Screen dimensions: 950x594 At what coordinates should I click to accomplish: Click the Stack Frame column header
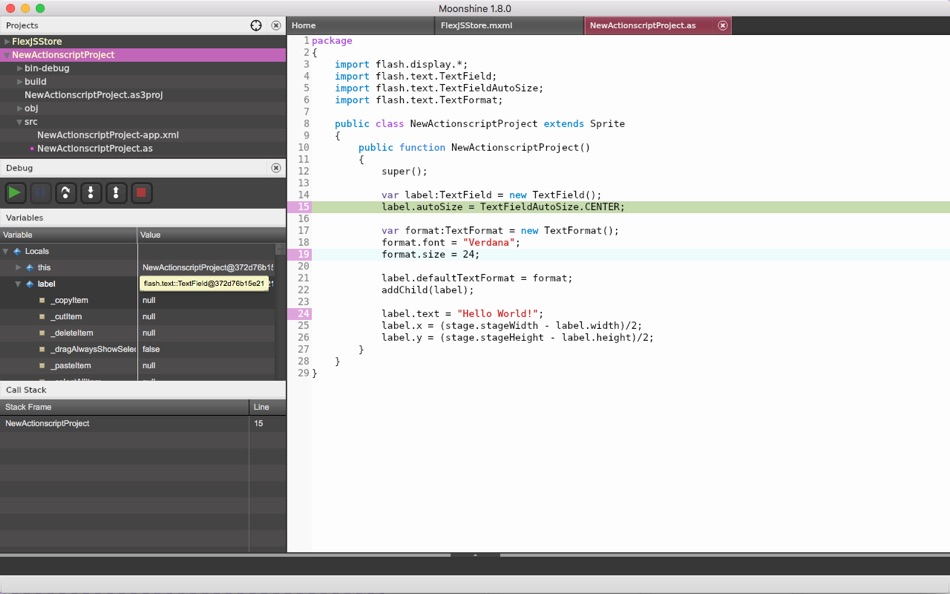[x=124, y=407]
